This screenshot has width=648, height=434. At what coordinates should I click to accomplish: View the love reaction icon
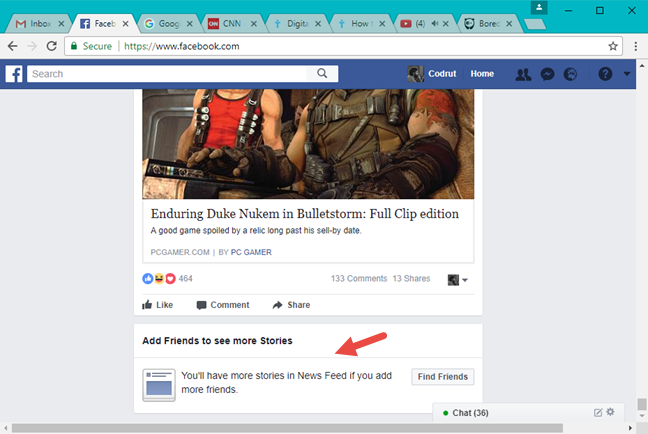(x=170, y=279)
